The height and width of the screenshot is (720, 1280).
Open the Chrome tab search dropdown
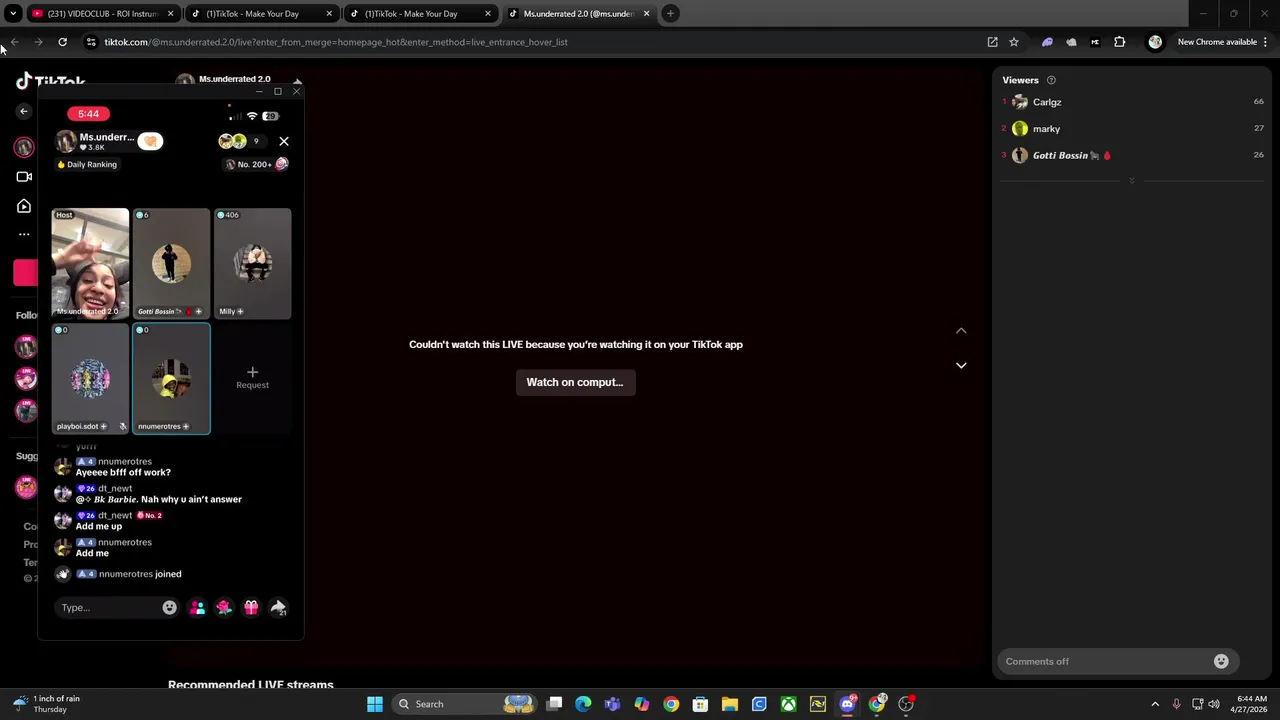pos(13,14)
